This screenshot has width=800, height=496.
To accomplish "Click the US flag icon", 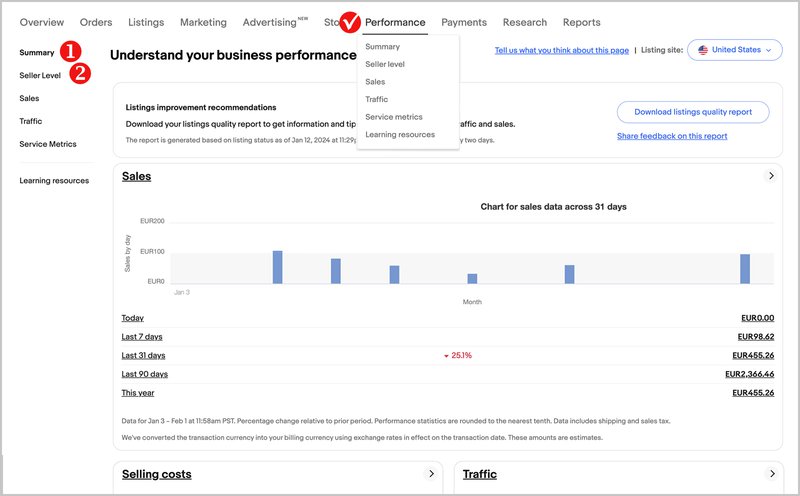I will click(x=703, y=50).
